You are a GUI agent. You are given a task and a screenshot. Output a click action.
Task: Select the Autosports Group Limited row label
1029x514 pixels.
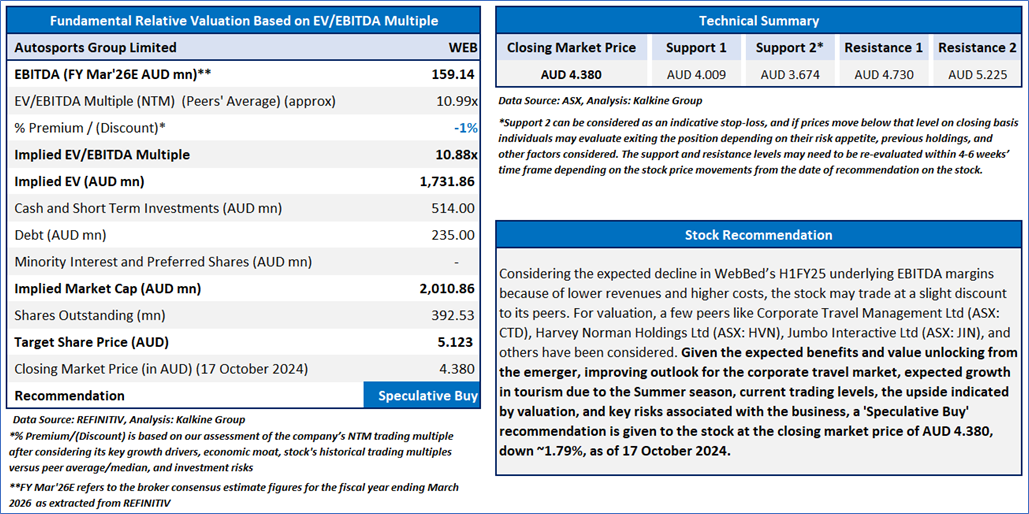95,48
